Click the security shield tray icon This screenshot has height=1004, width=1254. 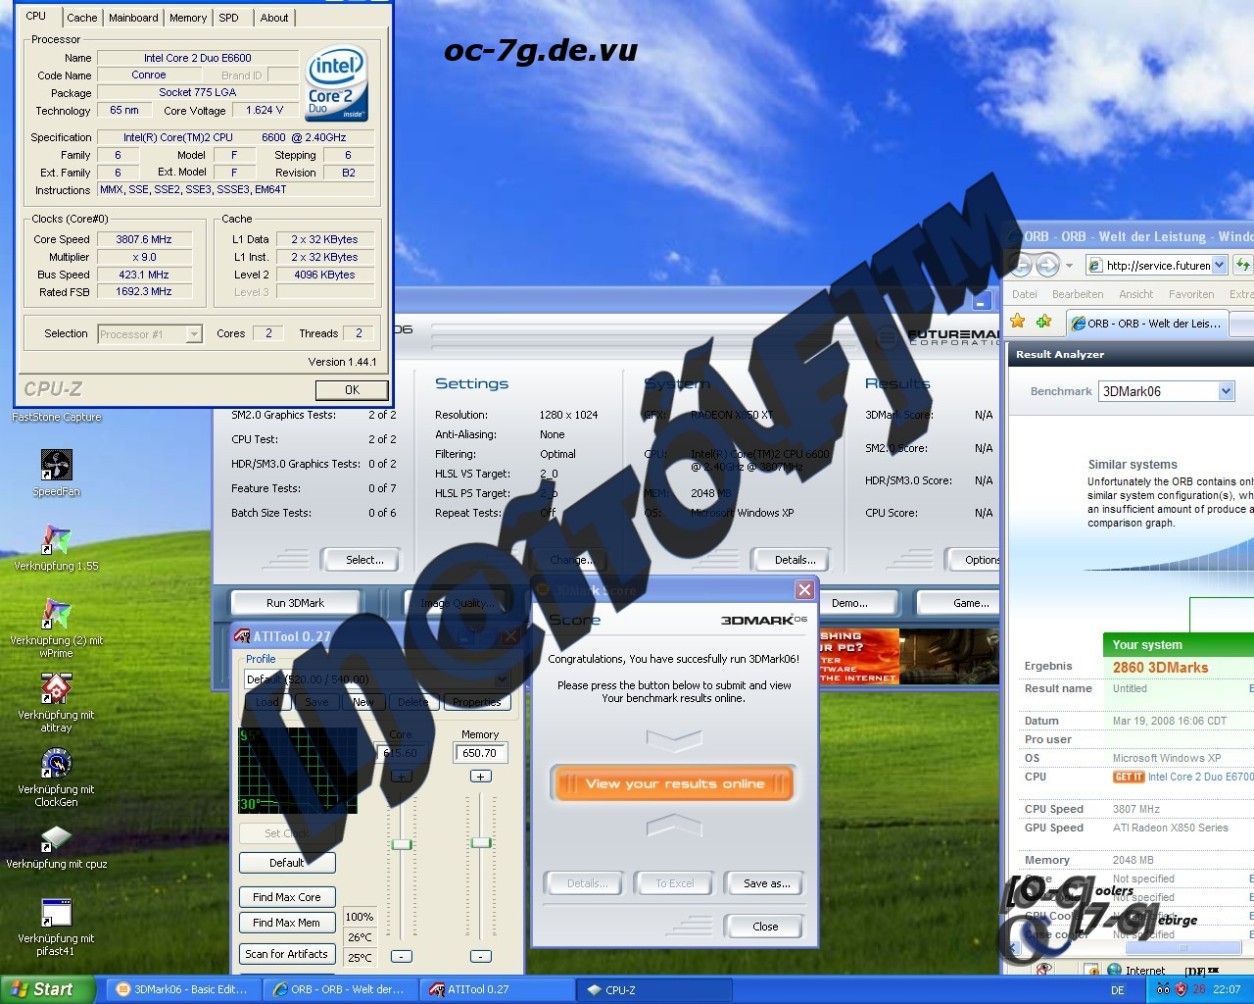1182,990
